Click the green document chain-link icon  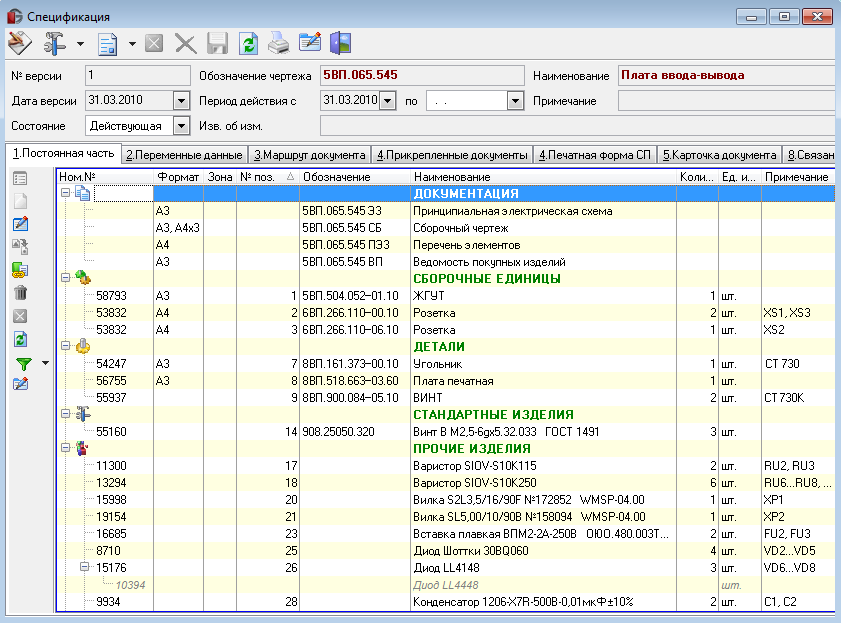pyautogui.click(x=20, y=270)
